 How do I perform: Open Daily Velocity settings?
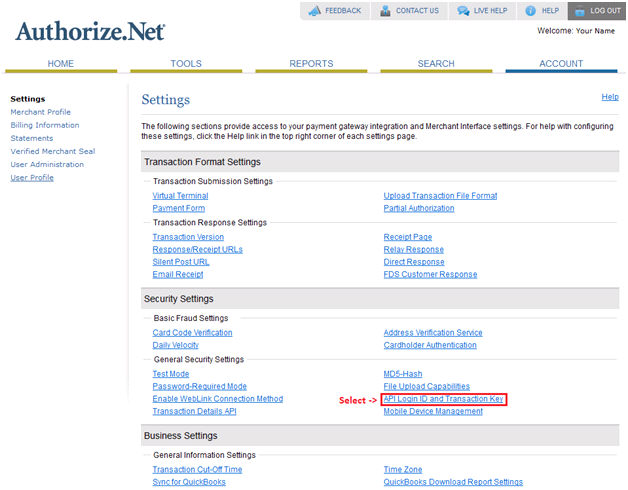click(175, 345)
